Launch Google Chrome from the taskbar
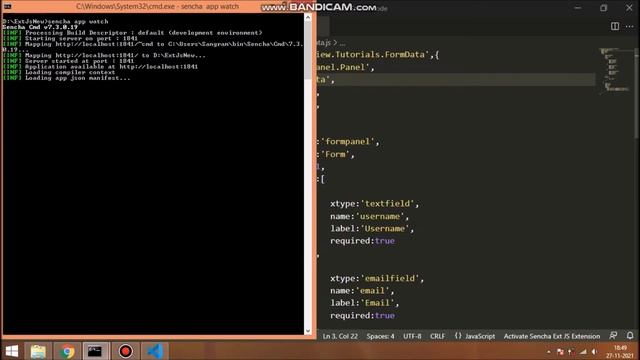This screenshot has height=360, width=640. coord(67,351)
